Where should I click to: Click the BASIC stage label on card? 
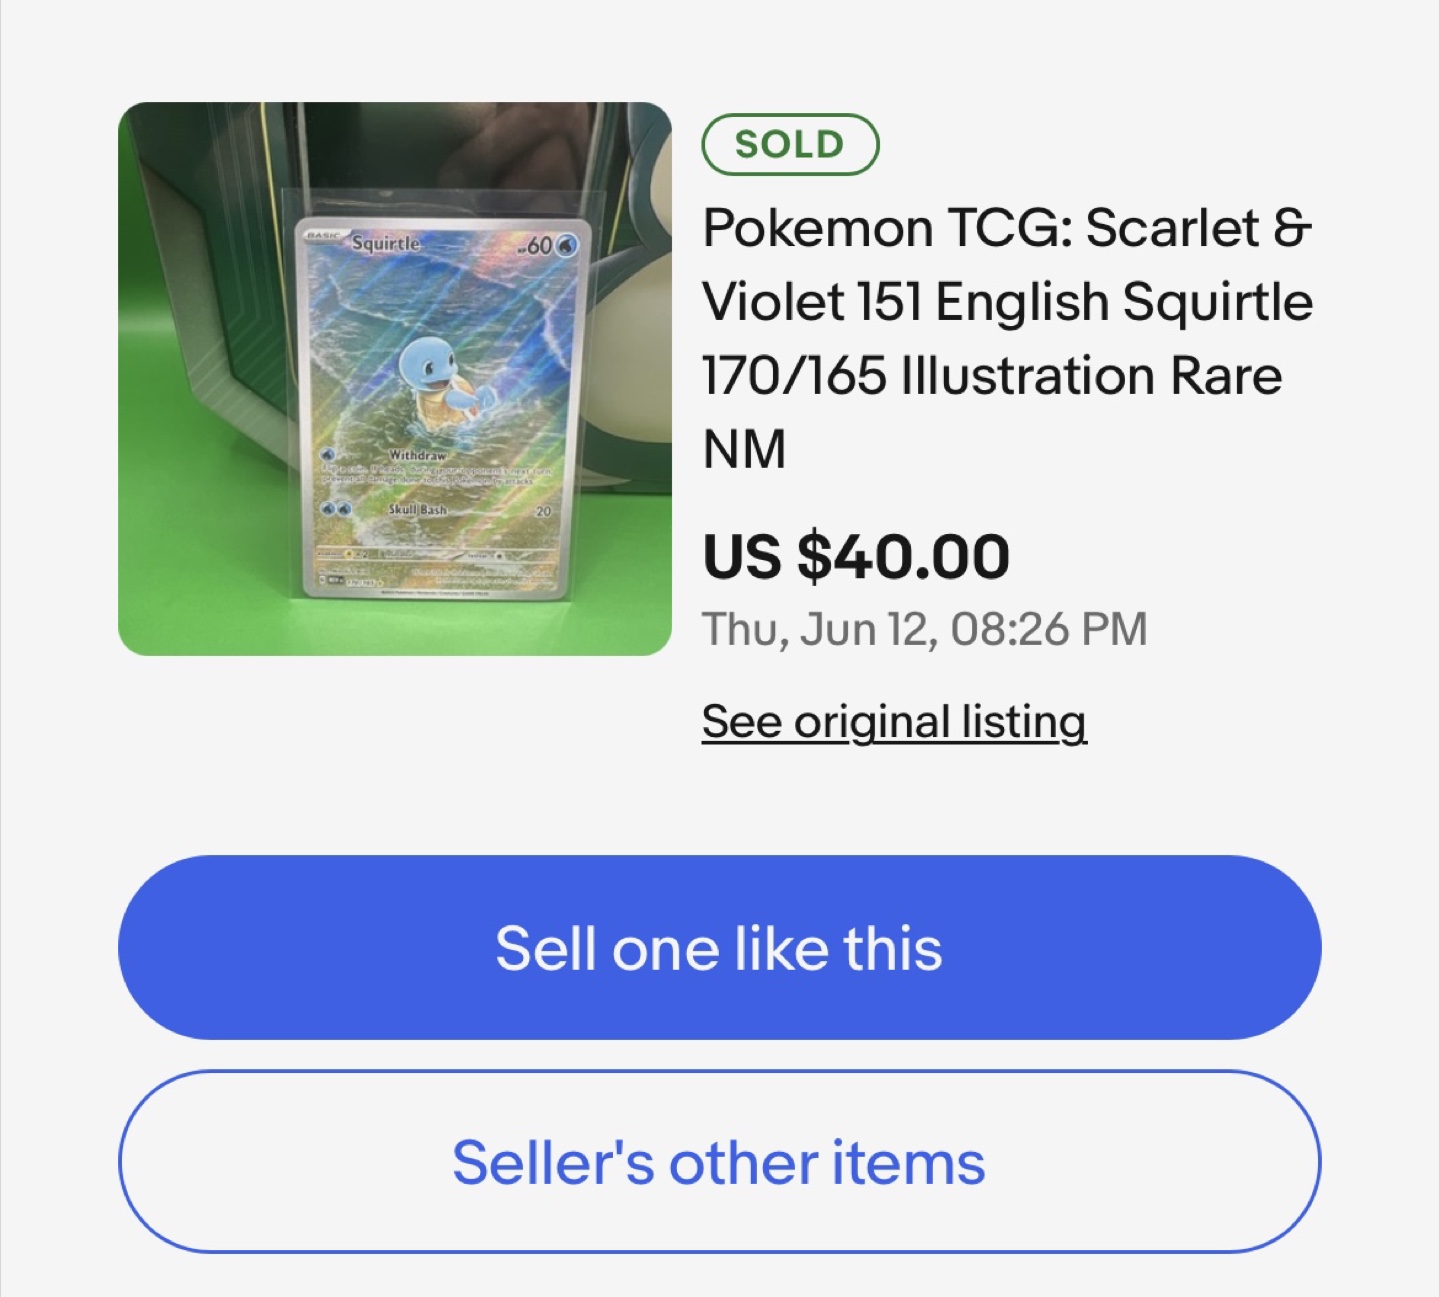point(323,235)
